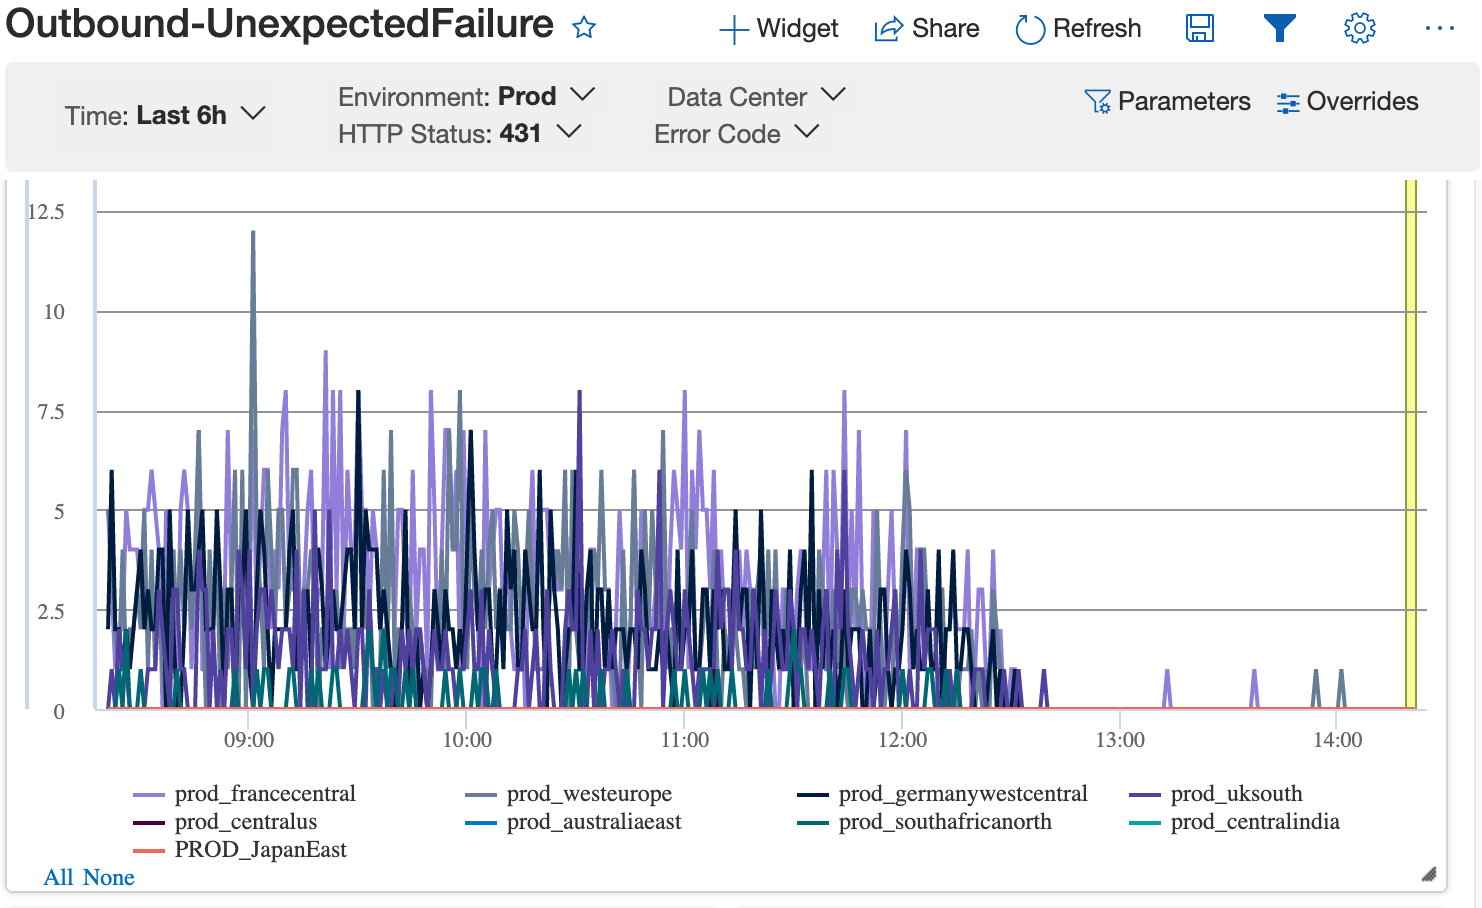Open the Environment: Prod dropdown

tap(466, 96)
